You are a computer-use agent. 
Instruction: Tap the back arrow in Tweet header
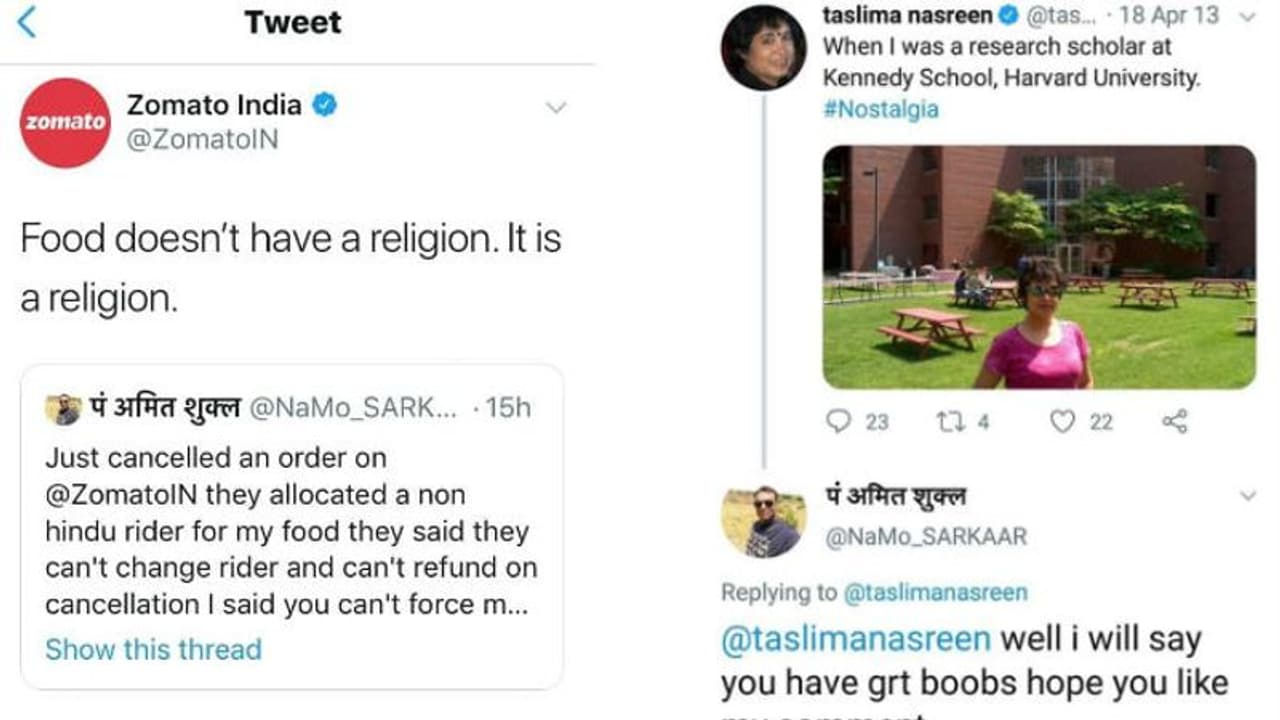[x=27, y=21]
